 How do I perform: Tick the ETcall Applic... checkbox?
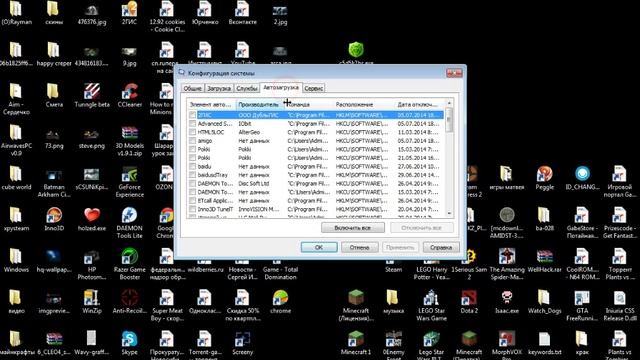coord(192,201)
